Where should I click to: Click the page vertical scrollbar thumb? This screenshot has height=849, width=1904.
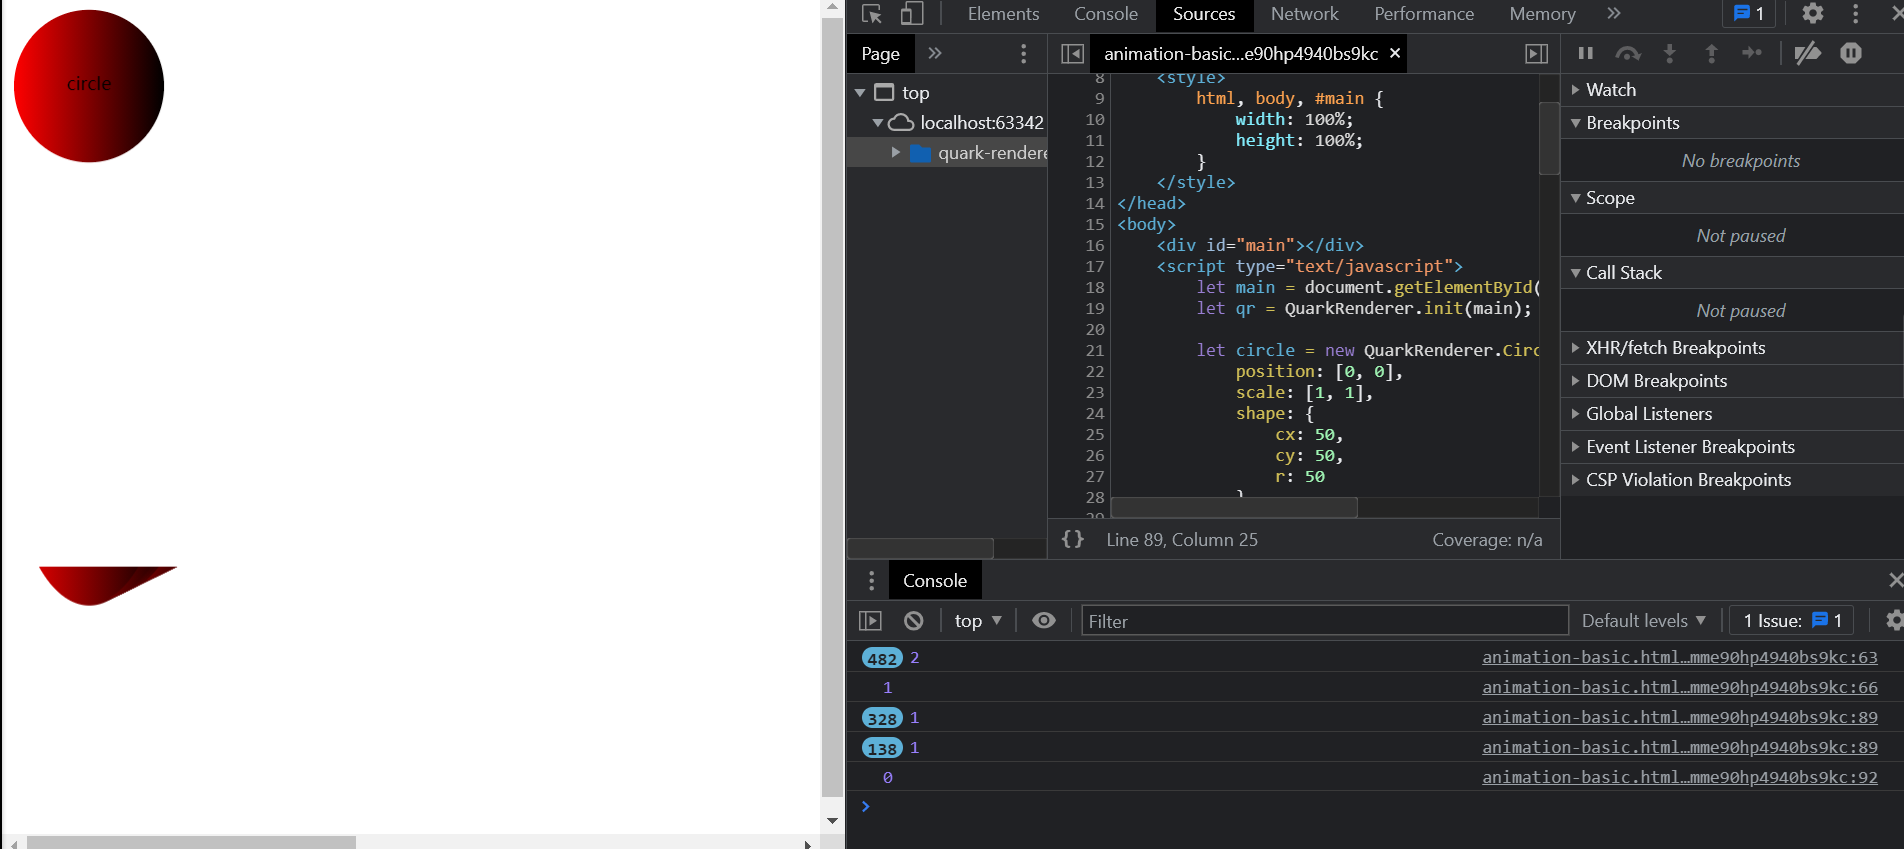click(832, 406)
